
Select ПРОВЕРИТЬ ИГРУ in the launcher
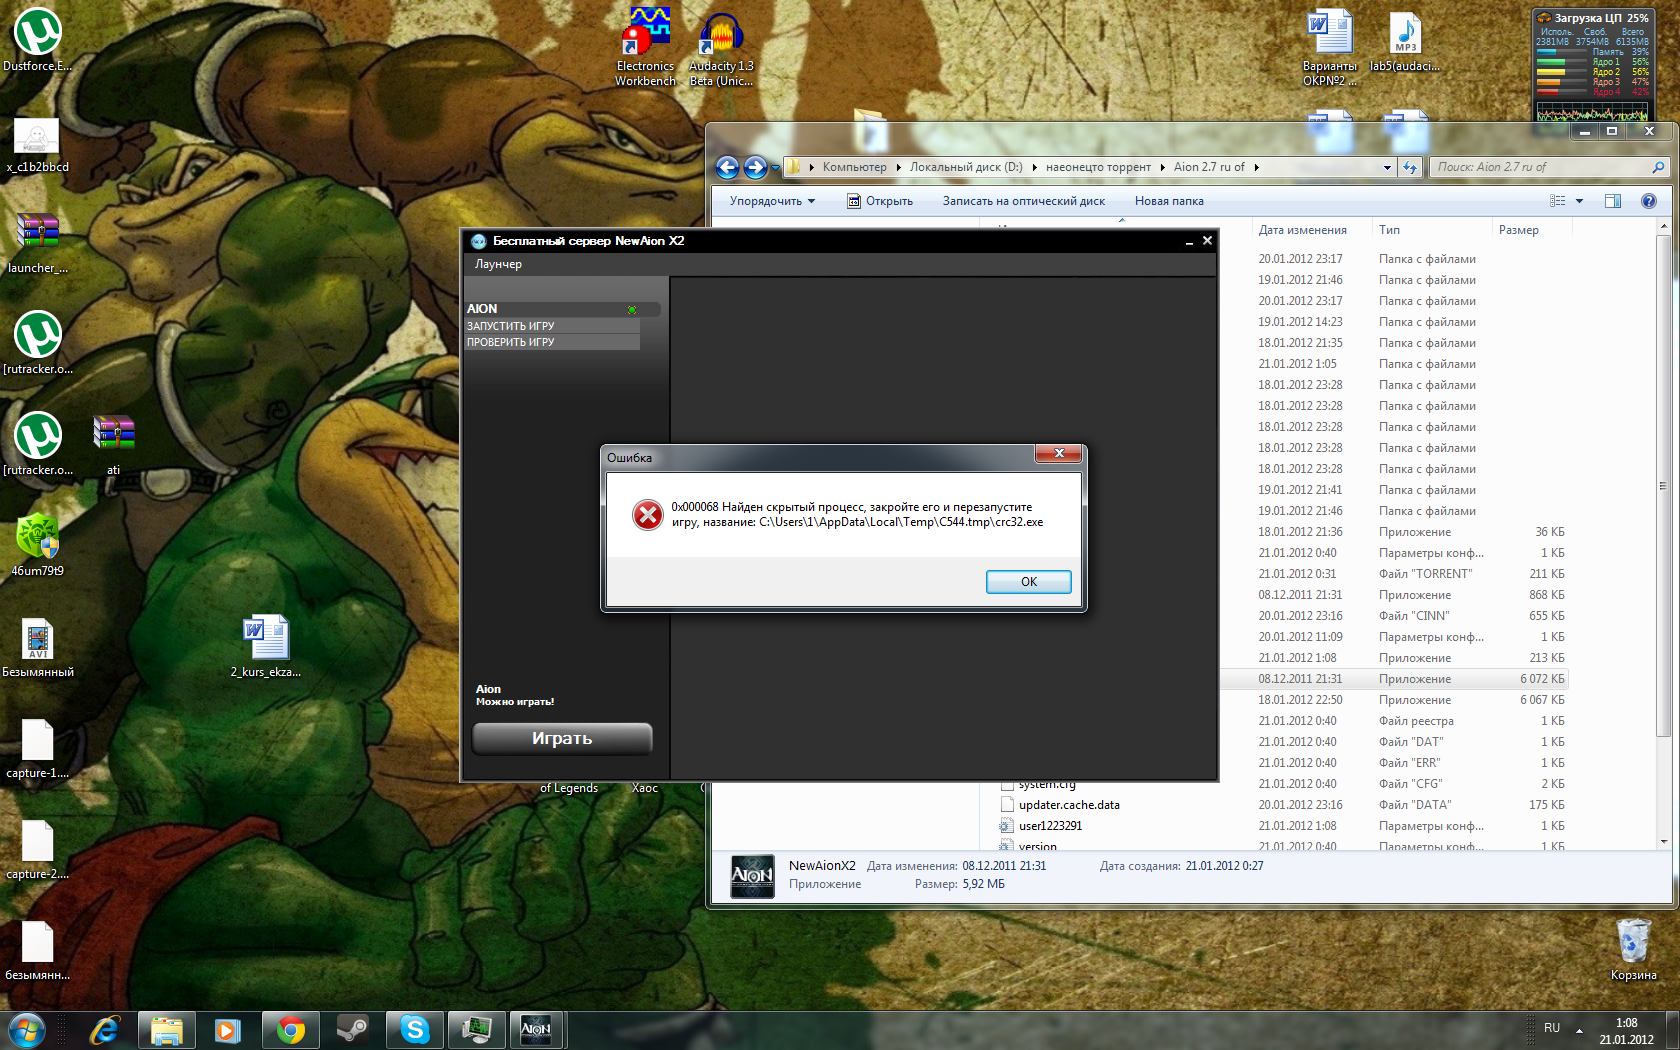[x=552, y=342]
